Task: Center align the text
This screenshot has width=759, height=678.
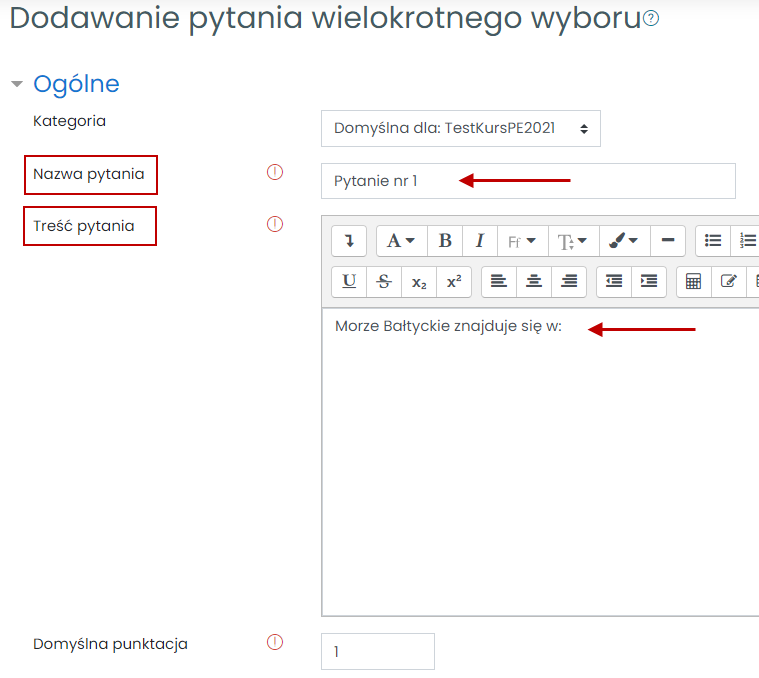Action: (534, 282)
